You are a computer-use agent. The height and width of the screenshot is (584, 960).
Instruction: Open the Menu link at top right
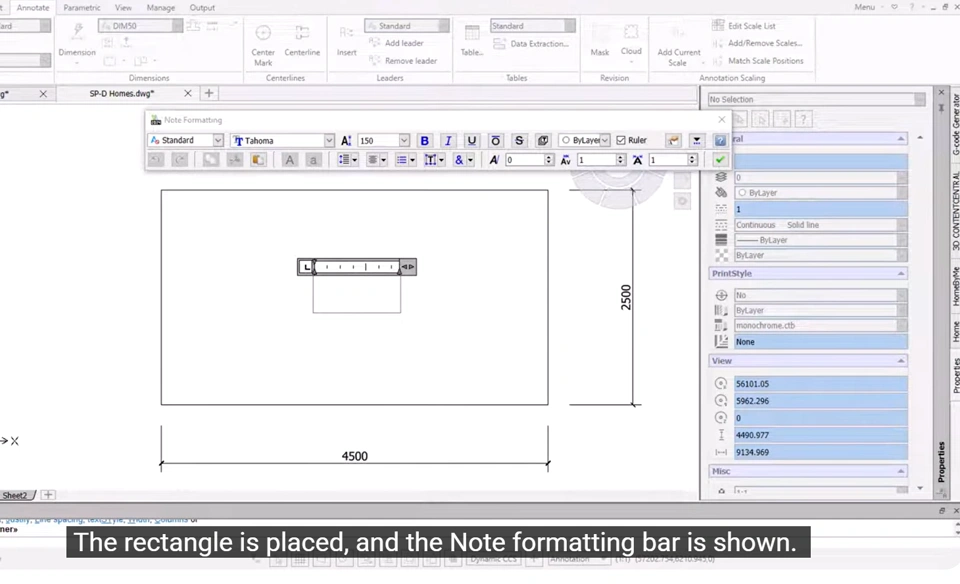point(864,7)
